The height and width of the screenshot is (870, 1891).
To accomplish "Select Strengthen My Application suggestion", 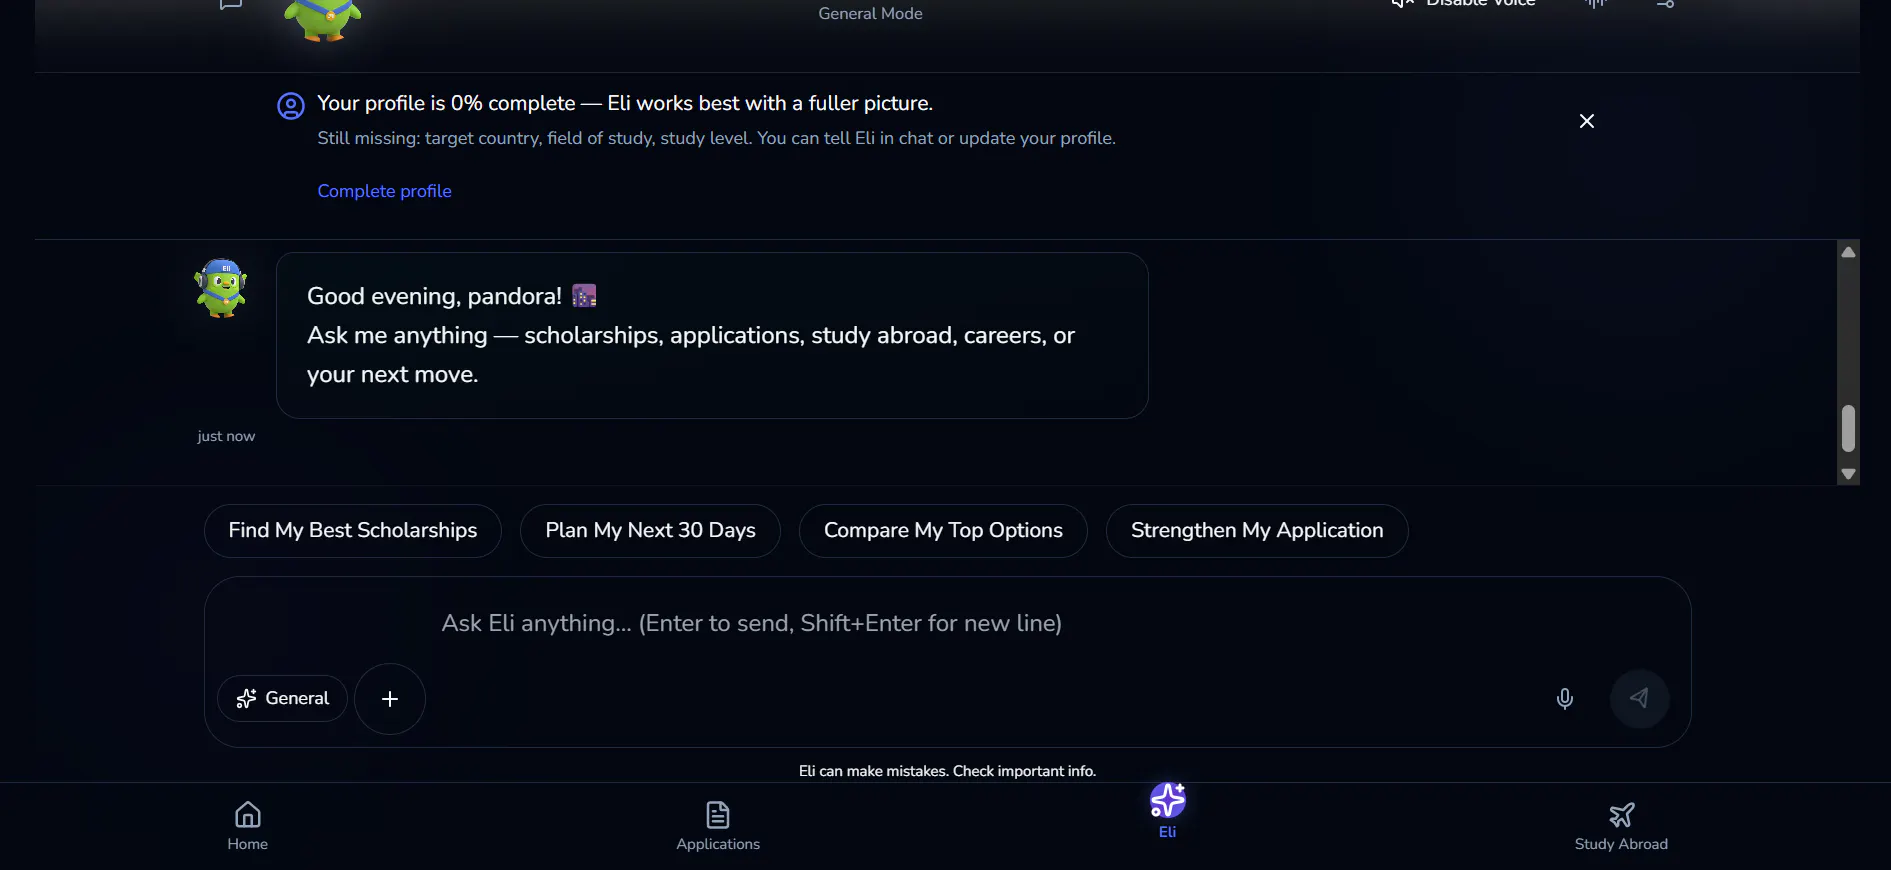I will point(1257,531).
